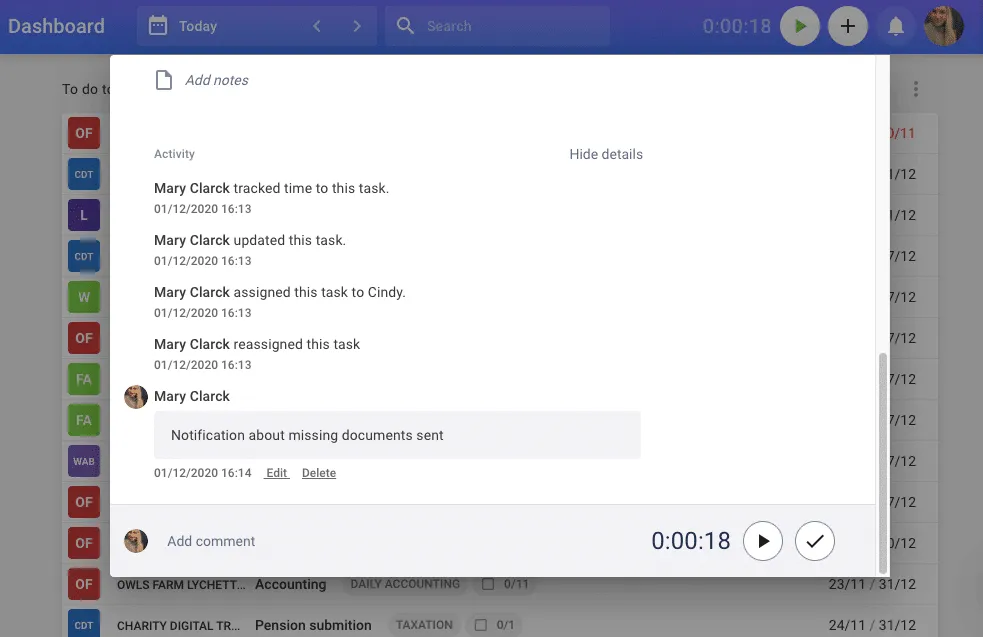This screenshot has width=983, height=637.
Task: Click 'tracked time to this task' entry
Action: tap(271, 188)
